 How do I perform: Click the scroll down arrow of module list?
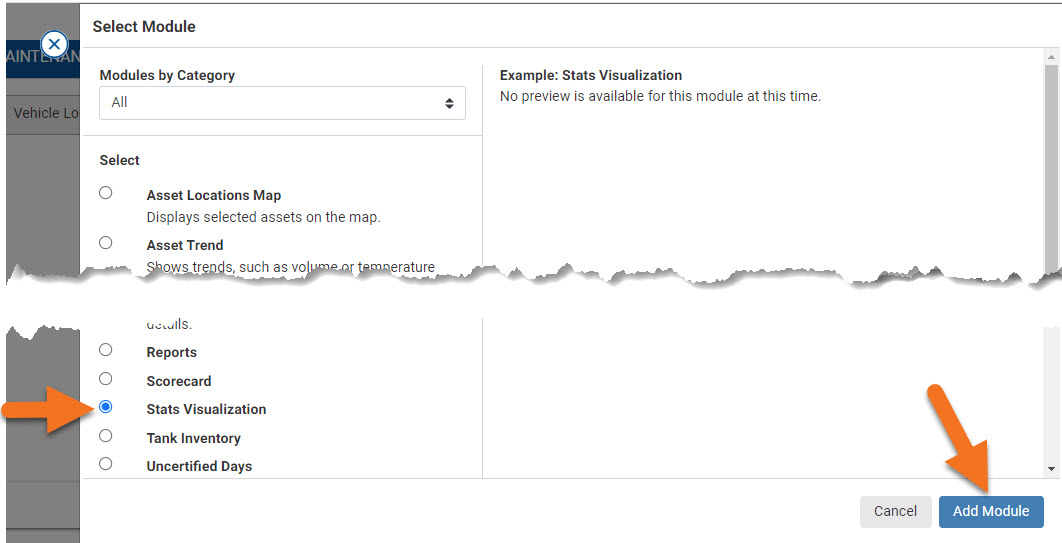1051,468
